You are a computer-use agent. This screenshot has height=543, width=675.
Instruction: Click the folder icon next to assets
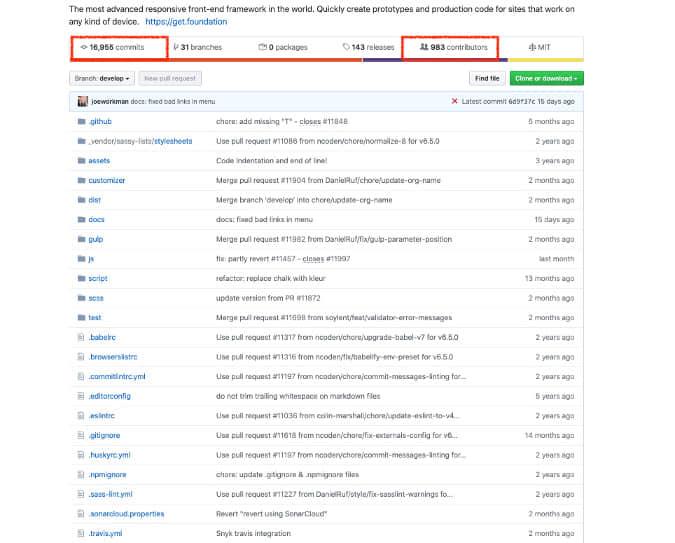tap(81, 160)
